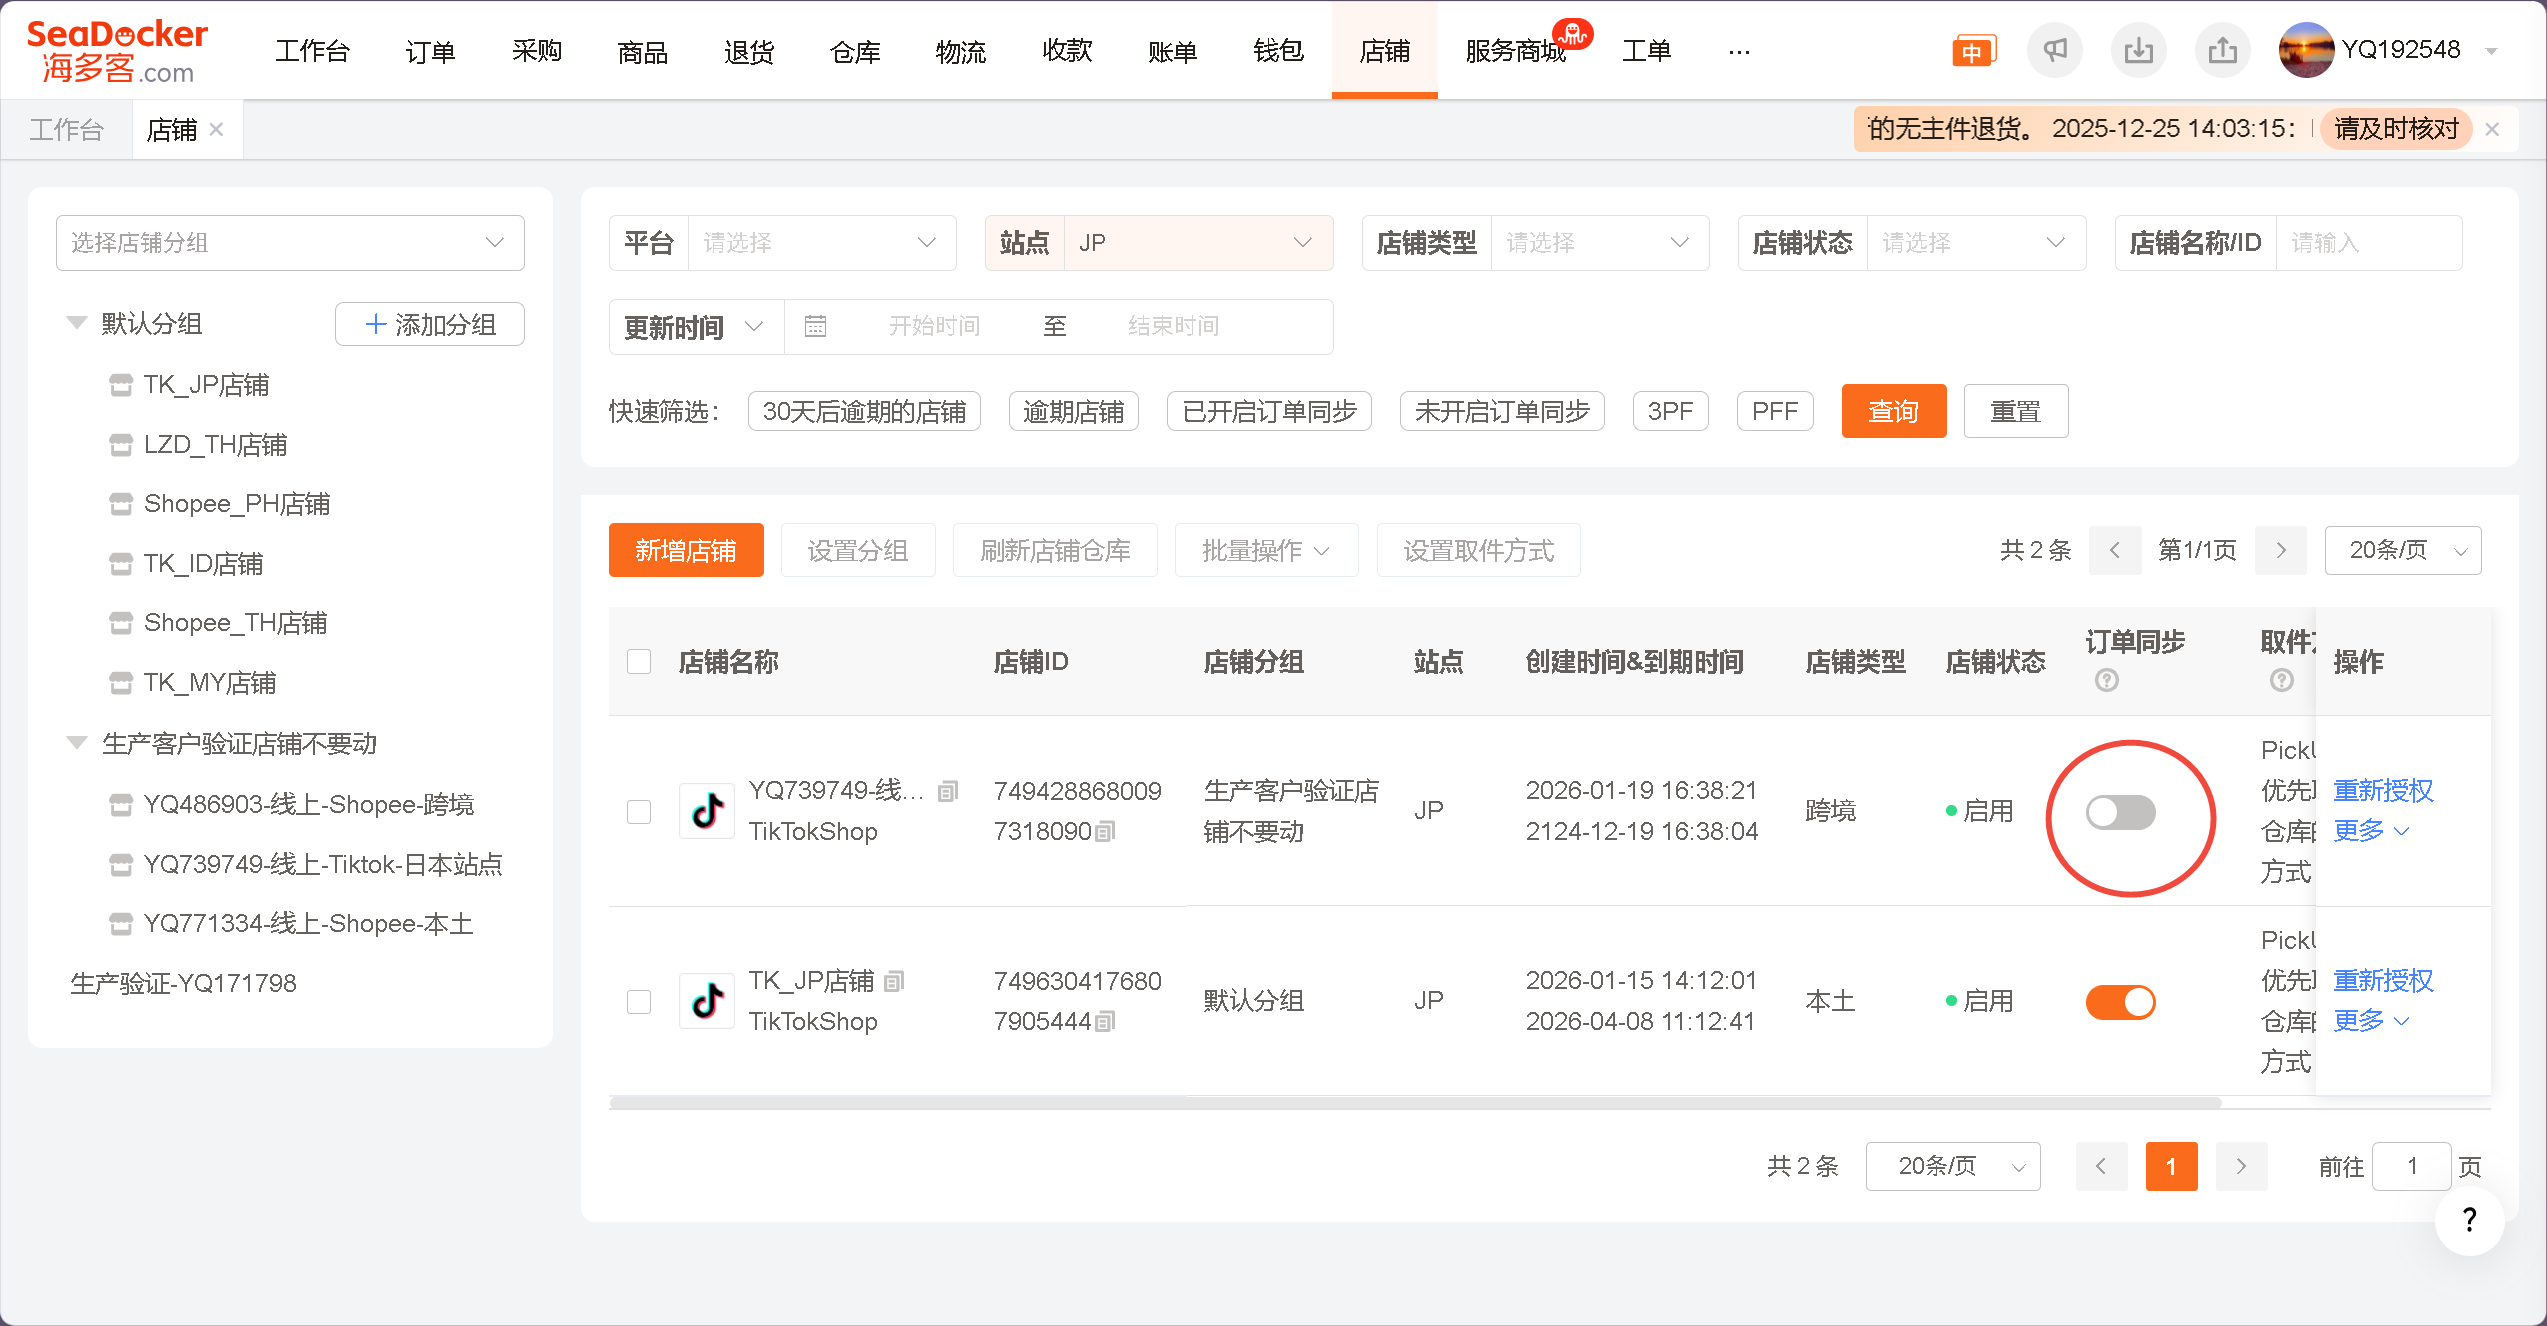Viewport: 2547px width, 1326px height.
Task: Click the orange language switch icon
Action: pyautogui.click(x=1972, y=51)
